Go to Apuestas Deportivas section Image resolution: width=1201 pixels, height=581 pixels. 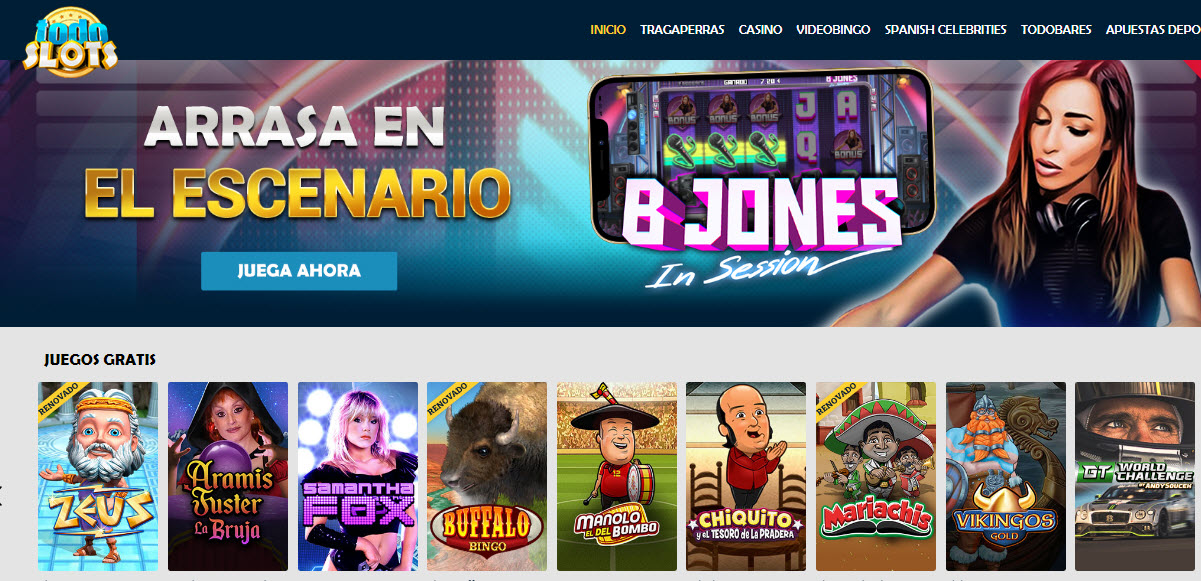click(x=1153, y=30)
